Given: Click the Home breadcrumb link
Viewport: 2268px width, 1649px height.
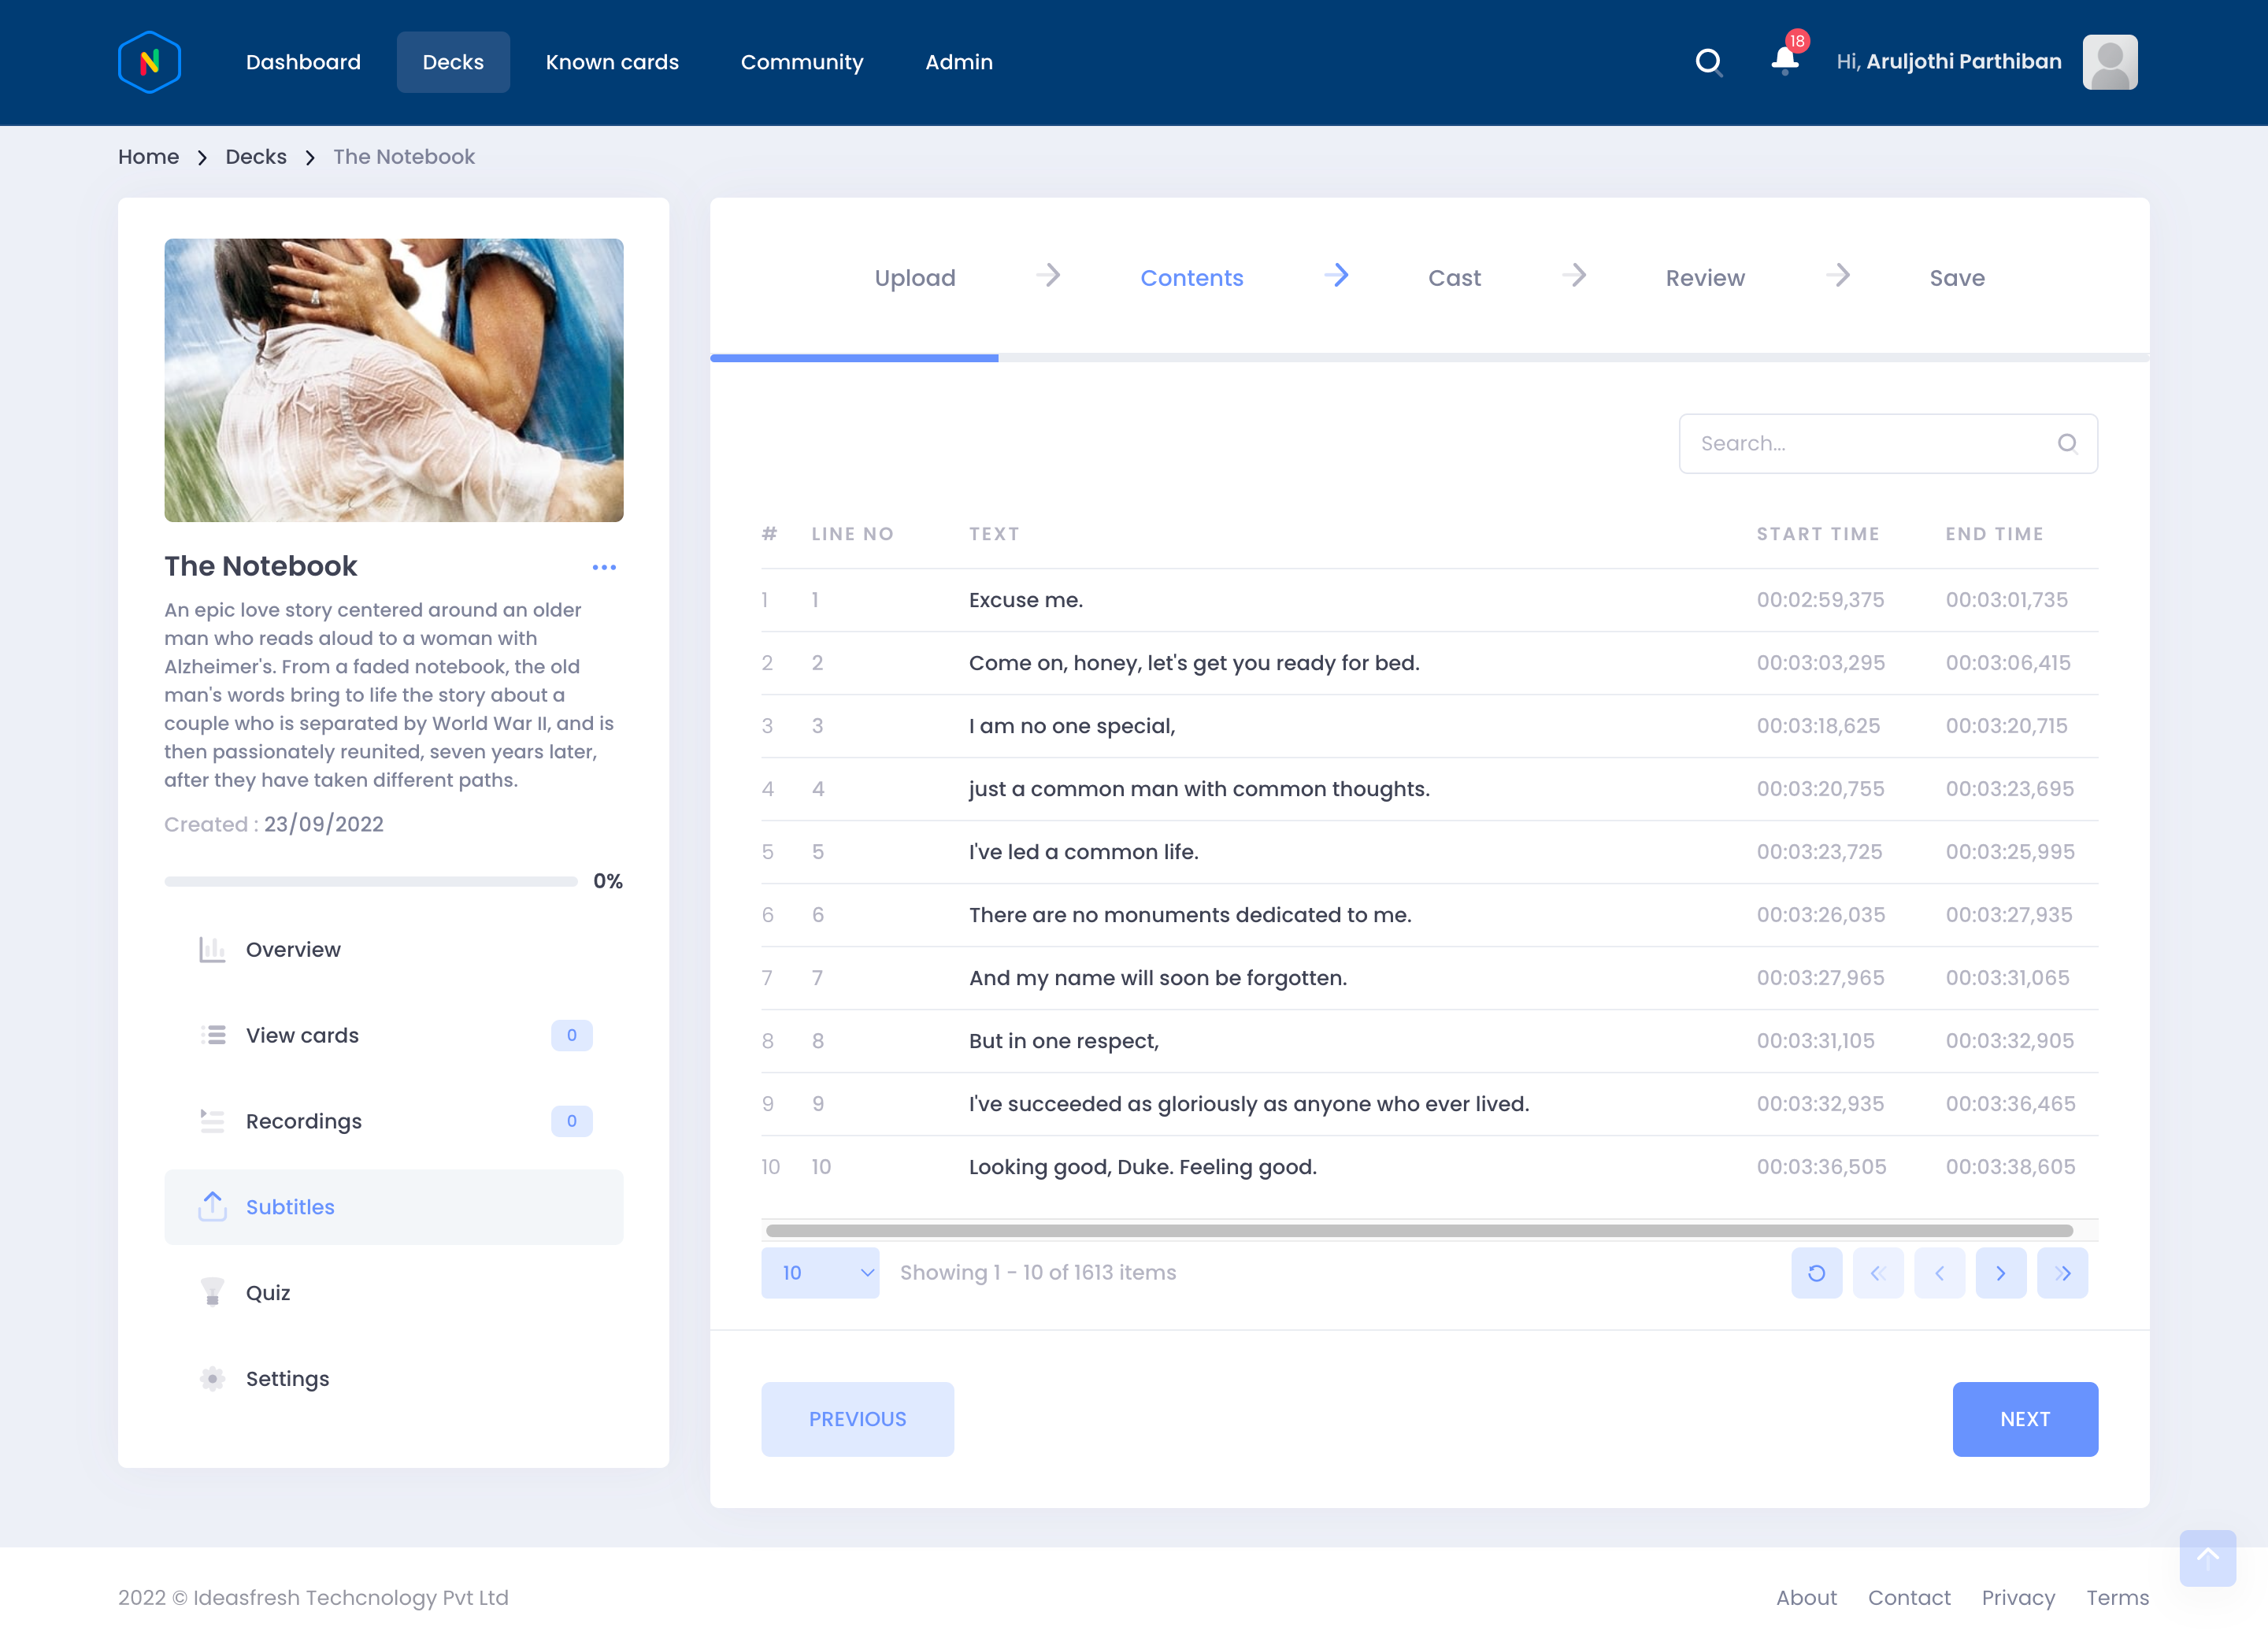Looking at the screenshot, I should [x=148, y=157].
